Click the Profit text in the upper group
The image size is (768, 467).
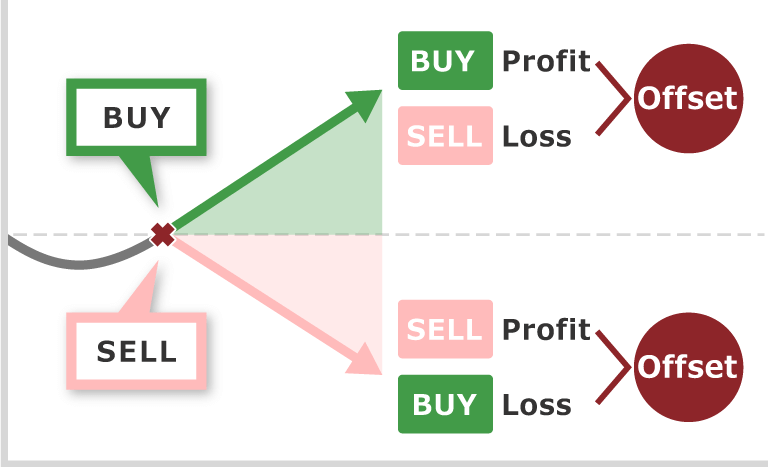pyautogui.click(x=546, y=61)
